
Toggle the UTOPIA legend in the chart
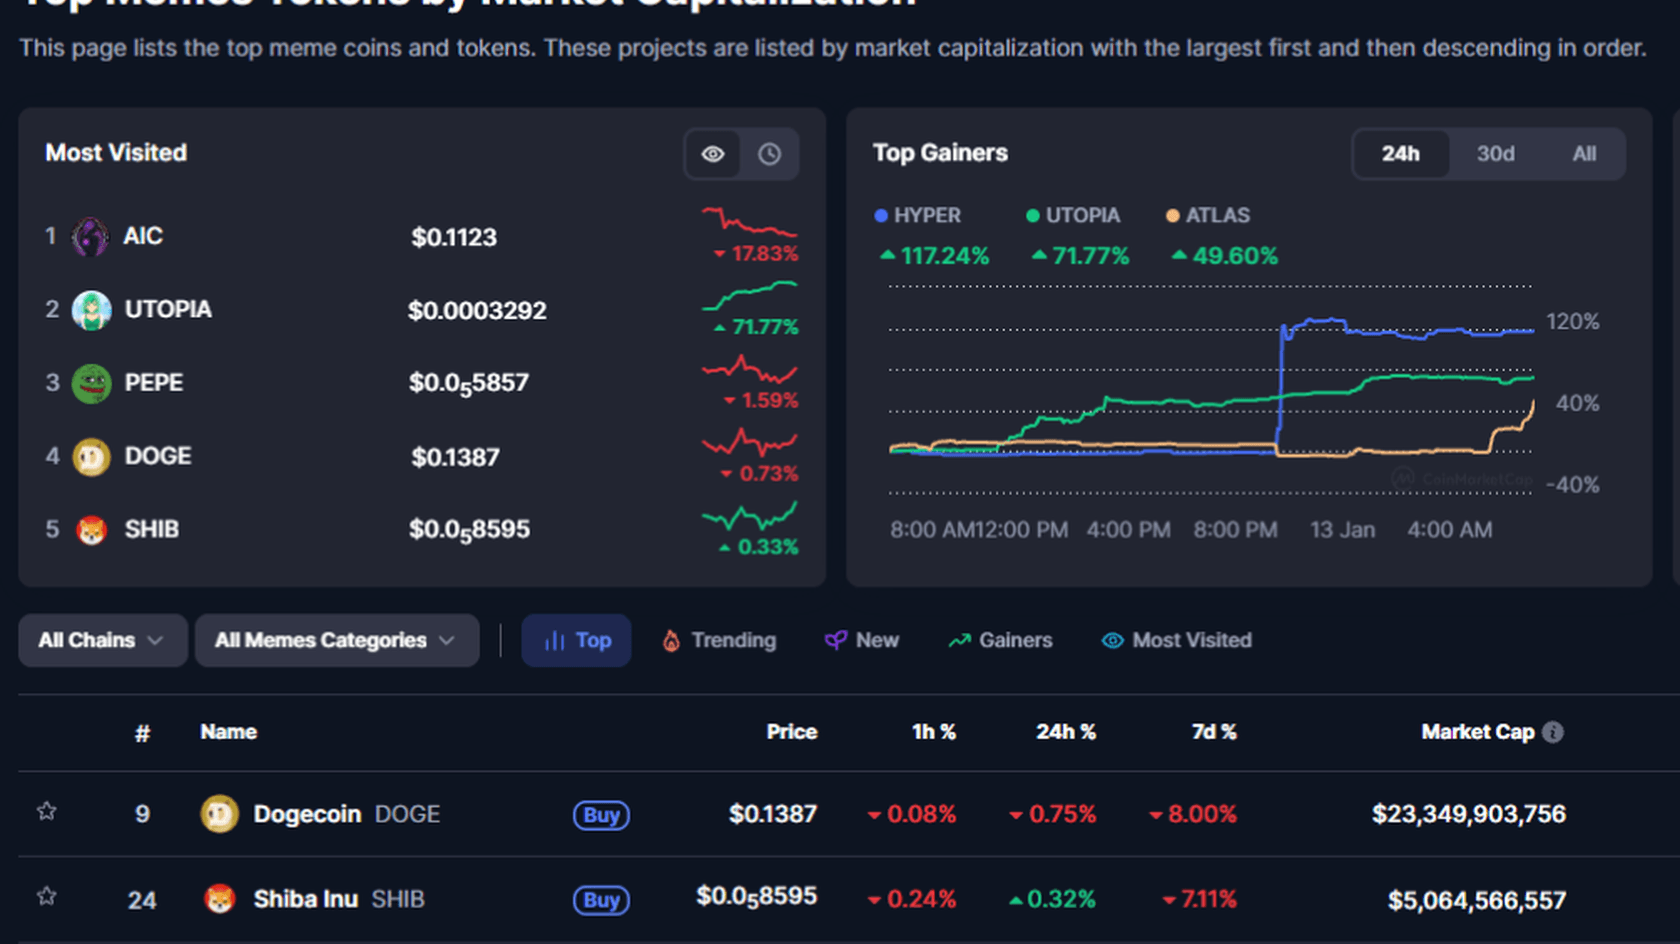click(1073, 215)
